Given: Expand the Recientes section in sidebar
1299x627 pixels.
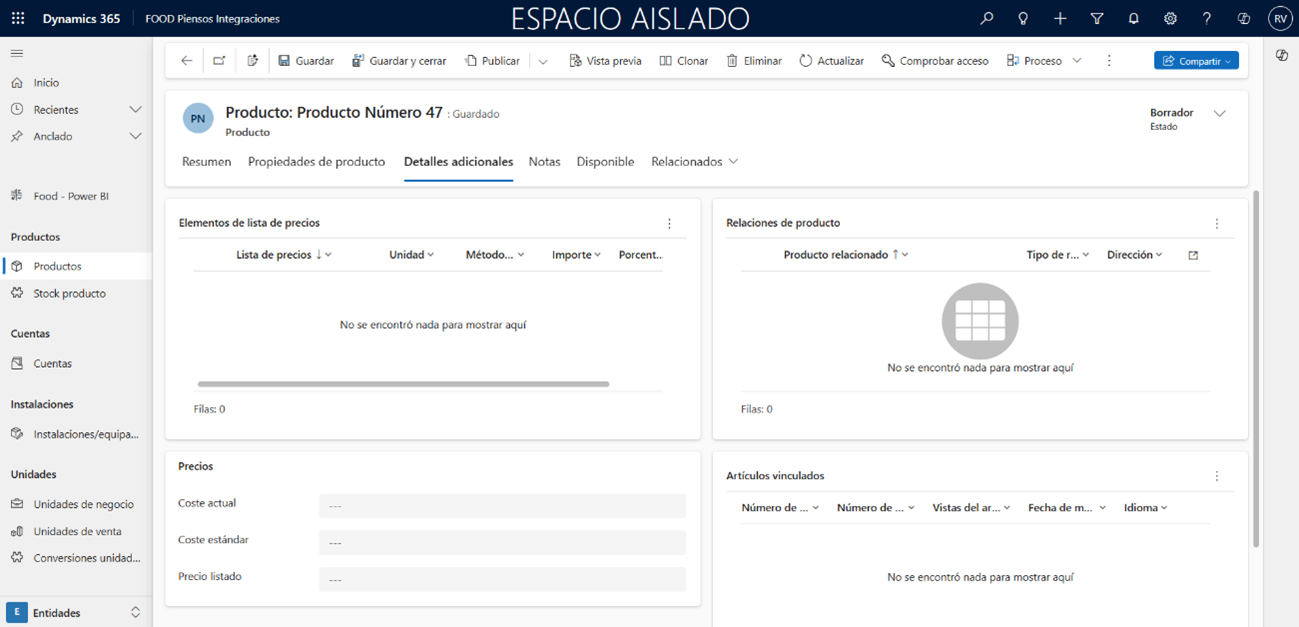Looking at the screenshot, I should pyautogui.click(x=135, y=110).
